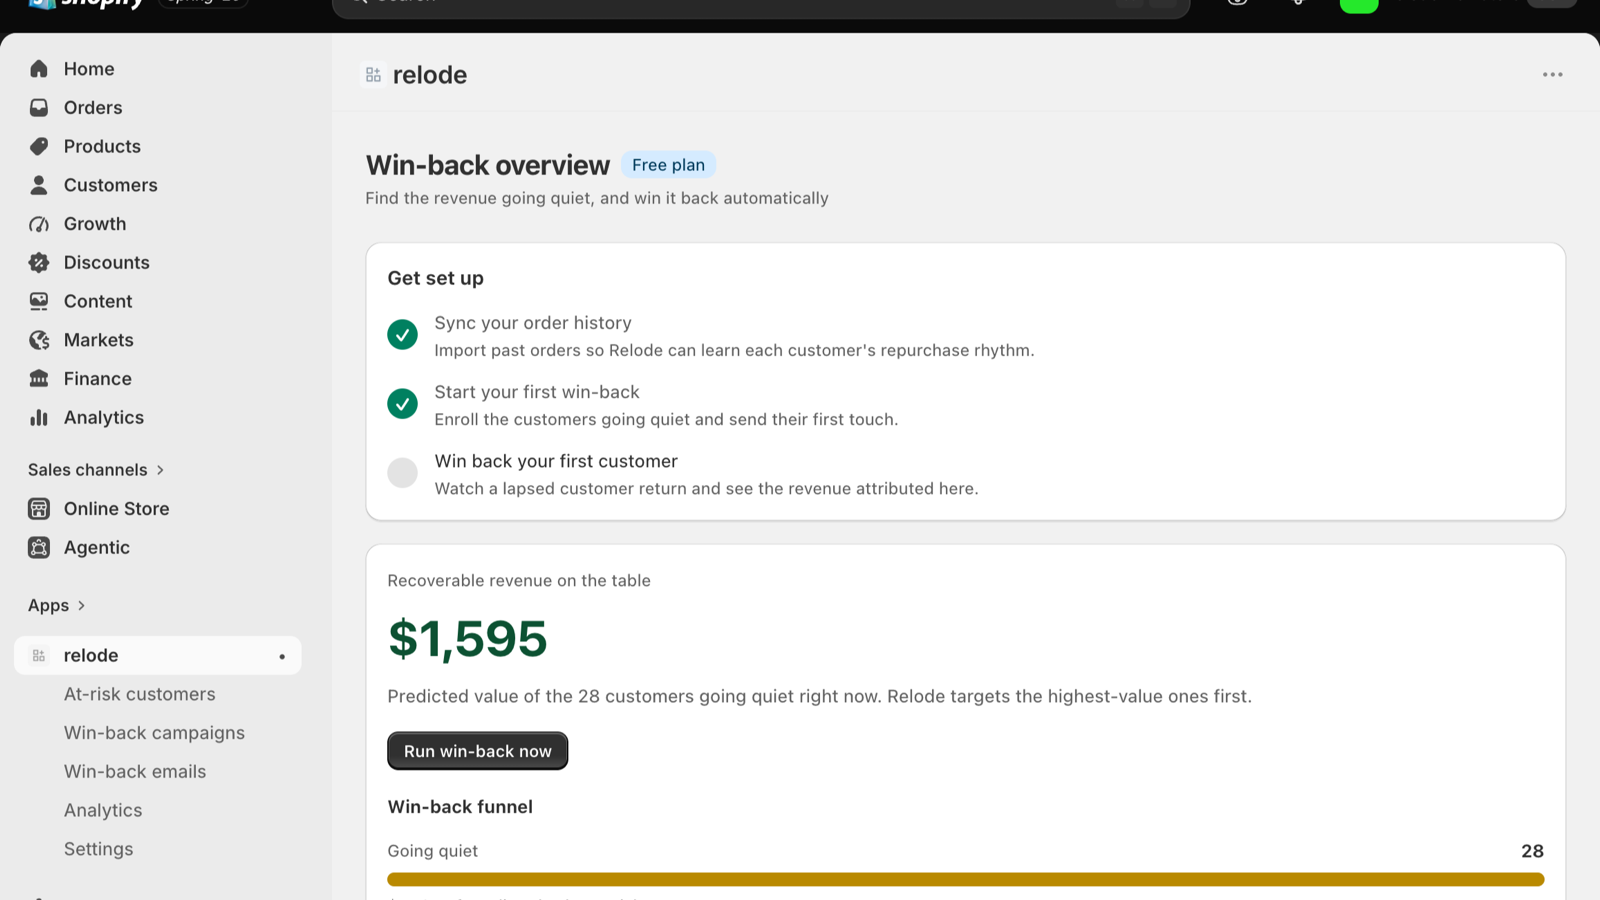This screenshot has width=1600, height=900.
Task: Click the Win-back funnel heading
Action: click(x=460, y=807)
